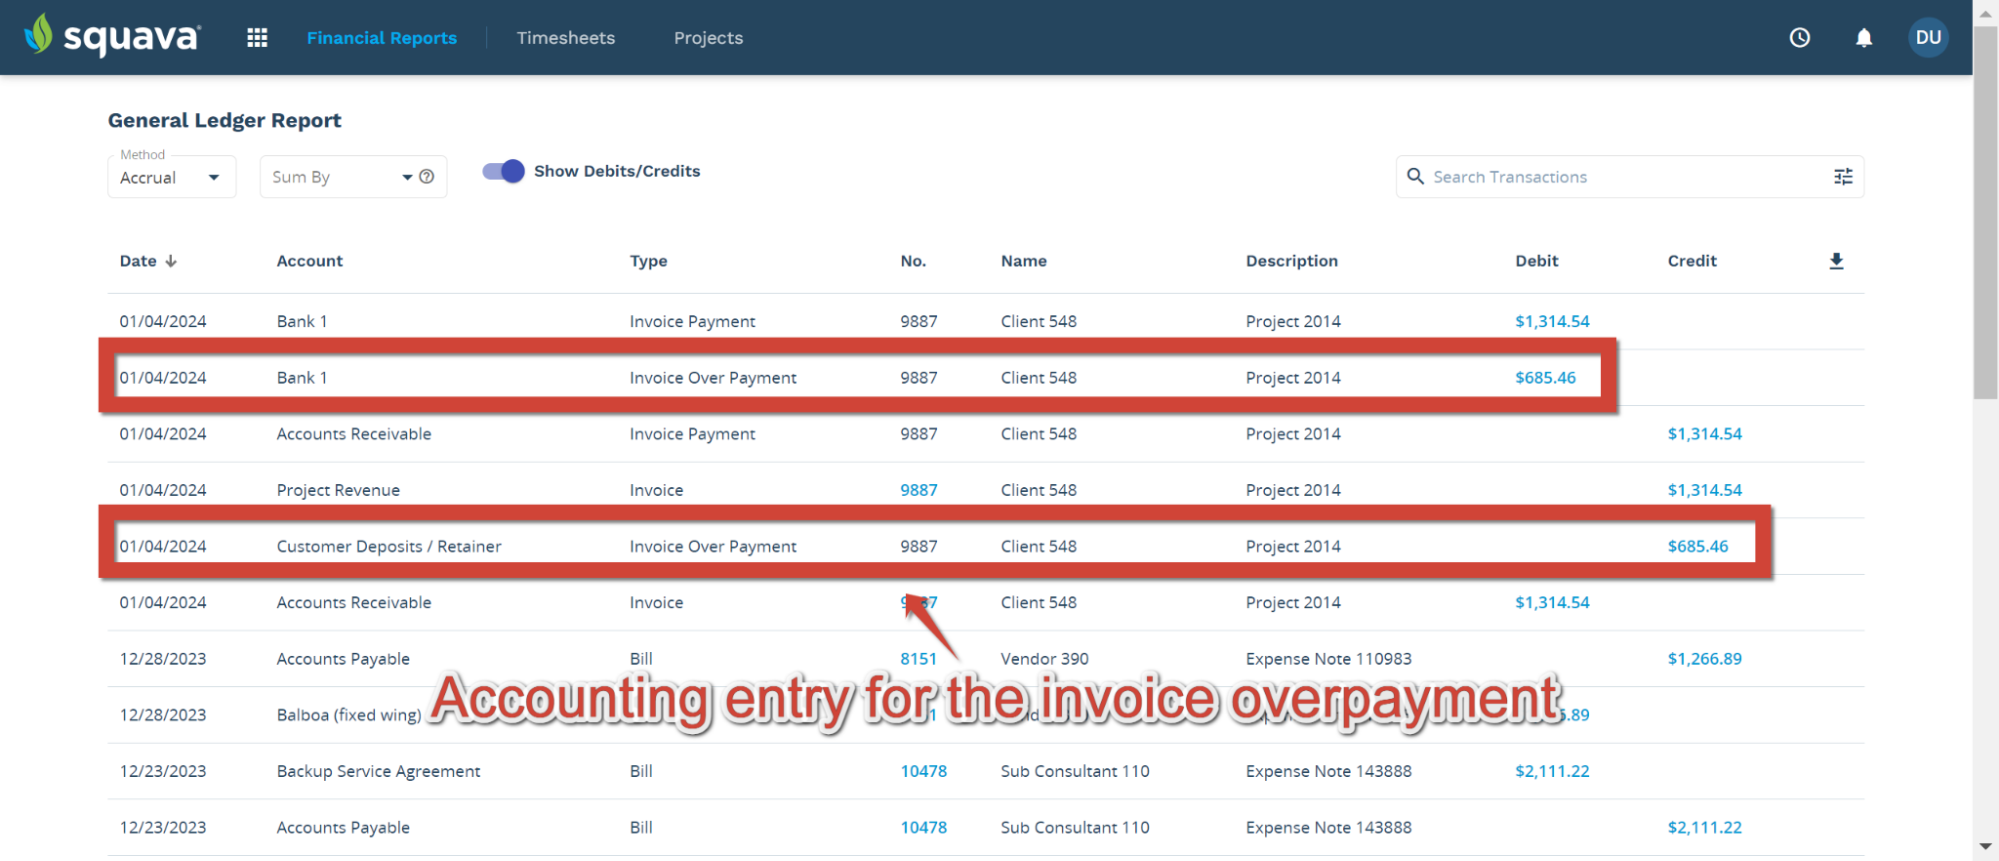Click the $2,111.22 debit amount

[1552, 771]
